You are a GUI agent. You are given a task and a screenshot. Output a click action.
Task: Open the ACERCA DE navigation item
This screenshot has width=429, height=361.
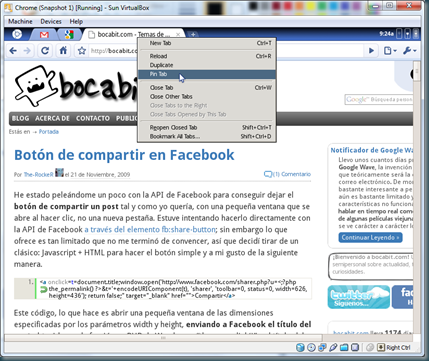click(x=52, y=118)
